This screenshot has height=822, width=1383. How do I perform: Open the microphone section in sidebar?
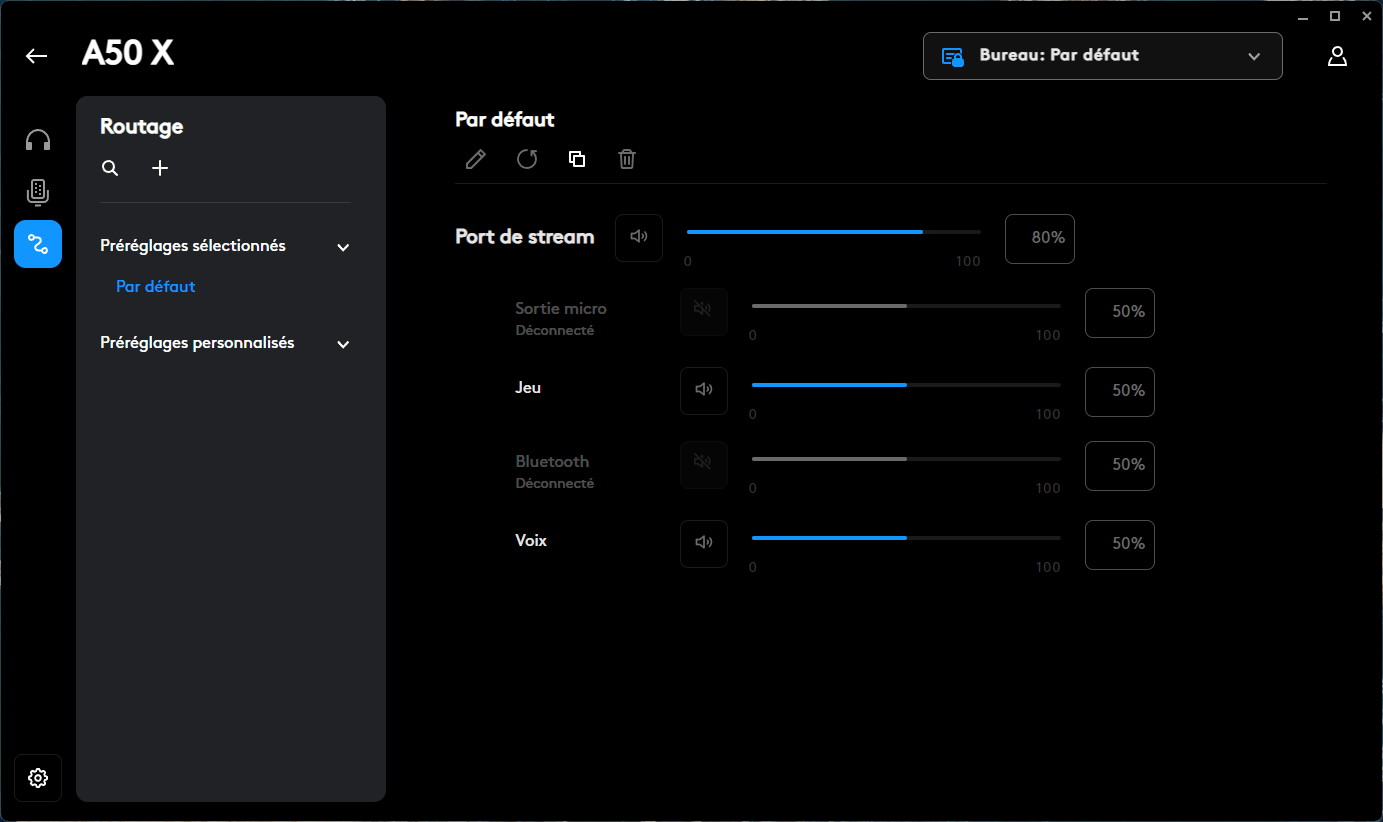tap(38, 192)
